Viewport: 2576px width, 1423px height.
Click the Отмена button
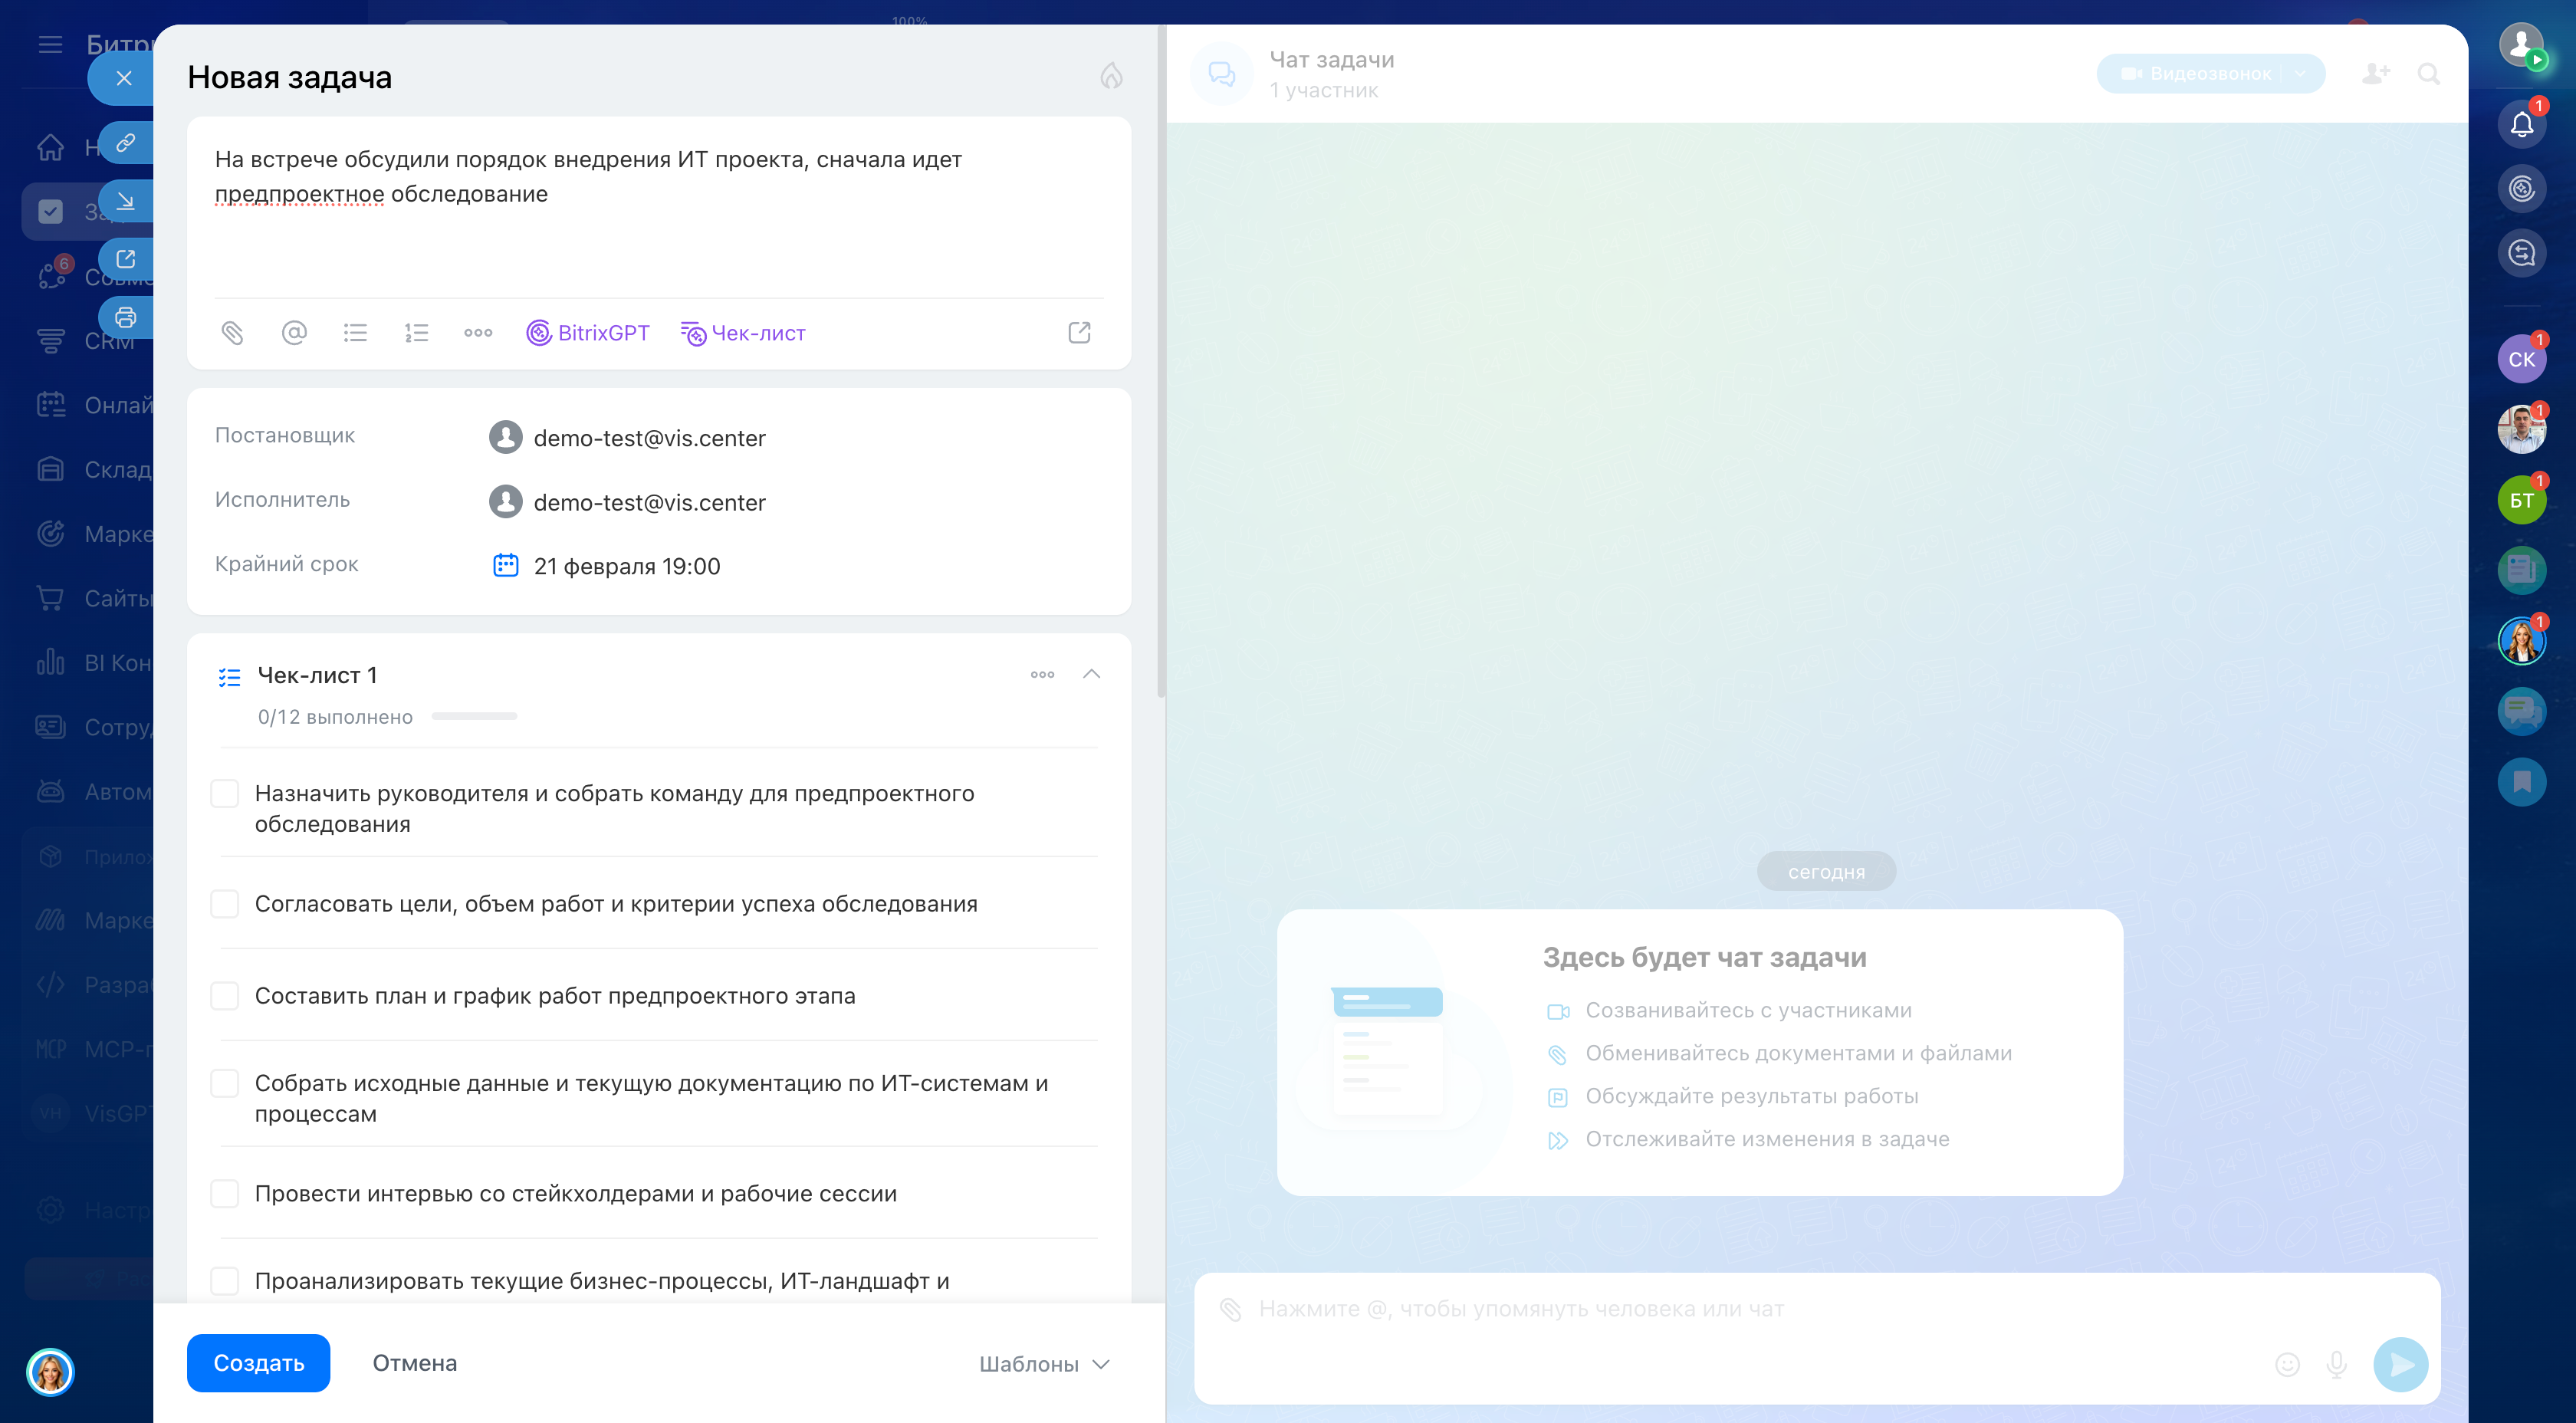coord(414,1363)
